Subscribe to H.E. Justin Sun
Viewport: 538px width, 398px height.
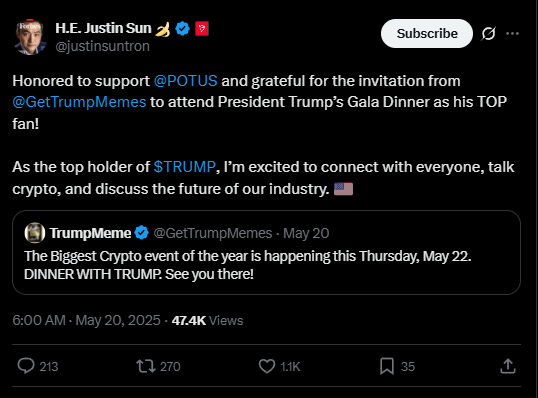pyautogui.click(x=427, y=34)
